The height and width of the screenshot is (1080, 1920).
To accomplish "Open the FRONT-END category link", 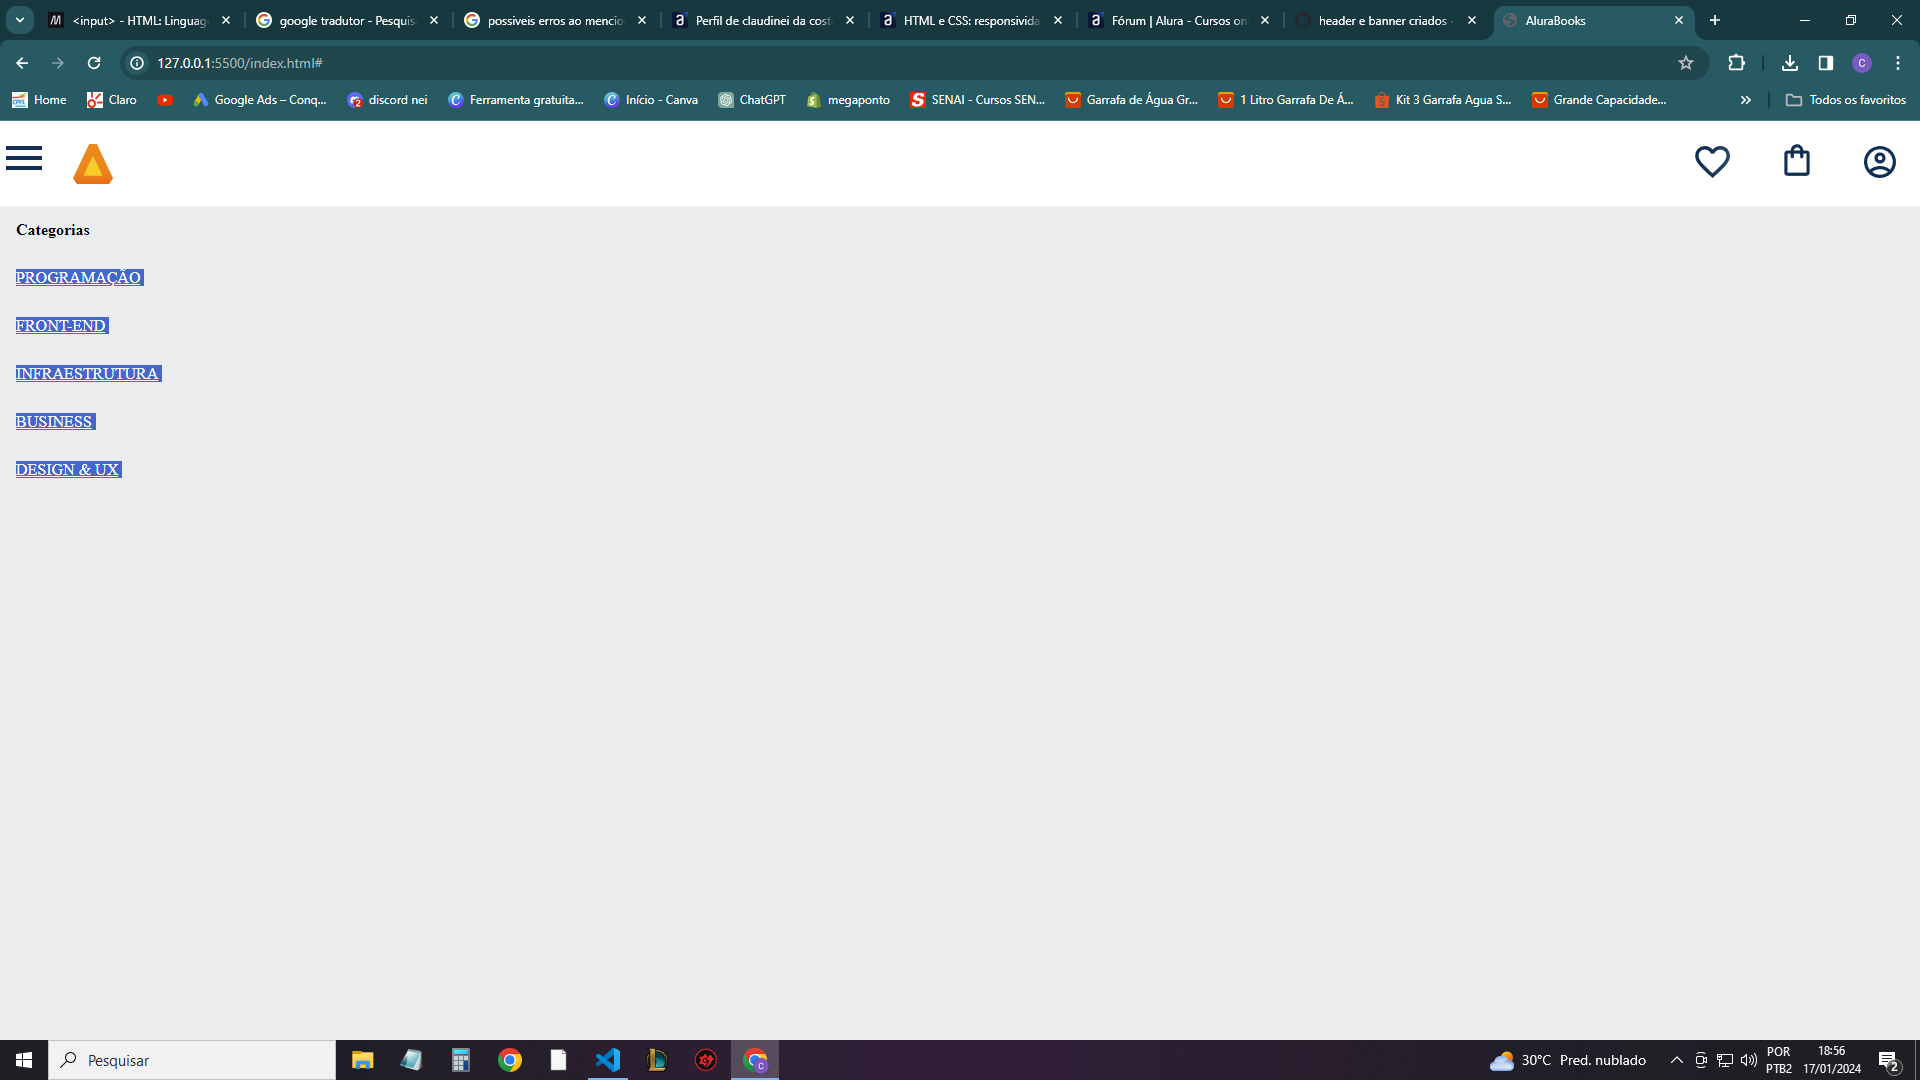I will click(62, 326).
